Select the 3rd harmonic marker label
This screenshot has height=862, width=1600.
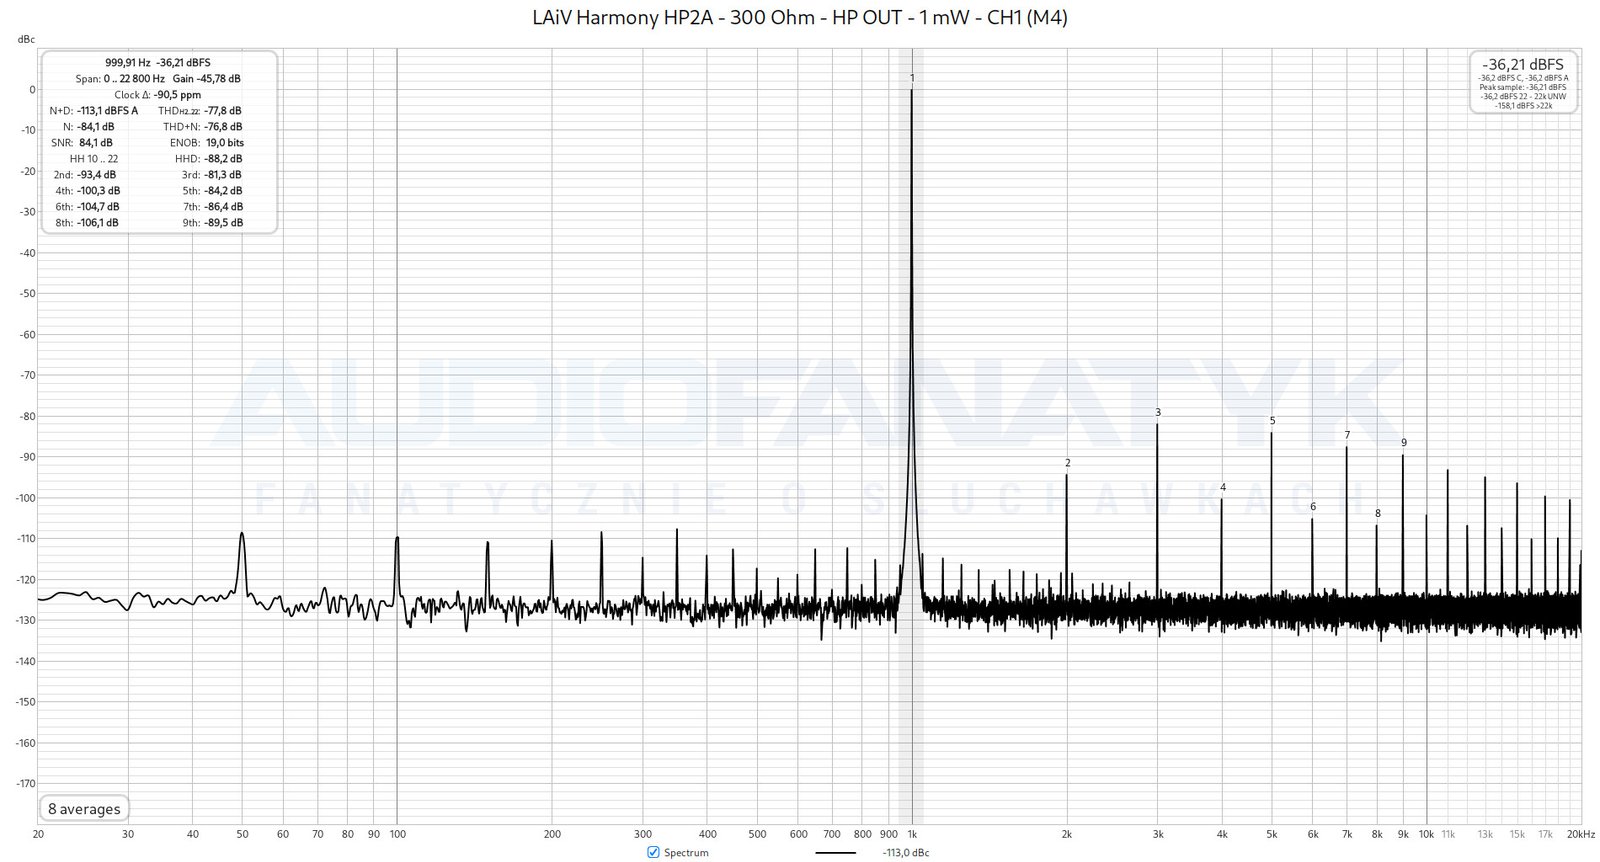pos(1158,412)
